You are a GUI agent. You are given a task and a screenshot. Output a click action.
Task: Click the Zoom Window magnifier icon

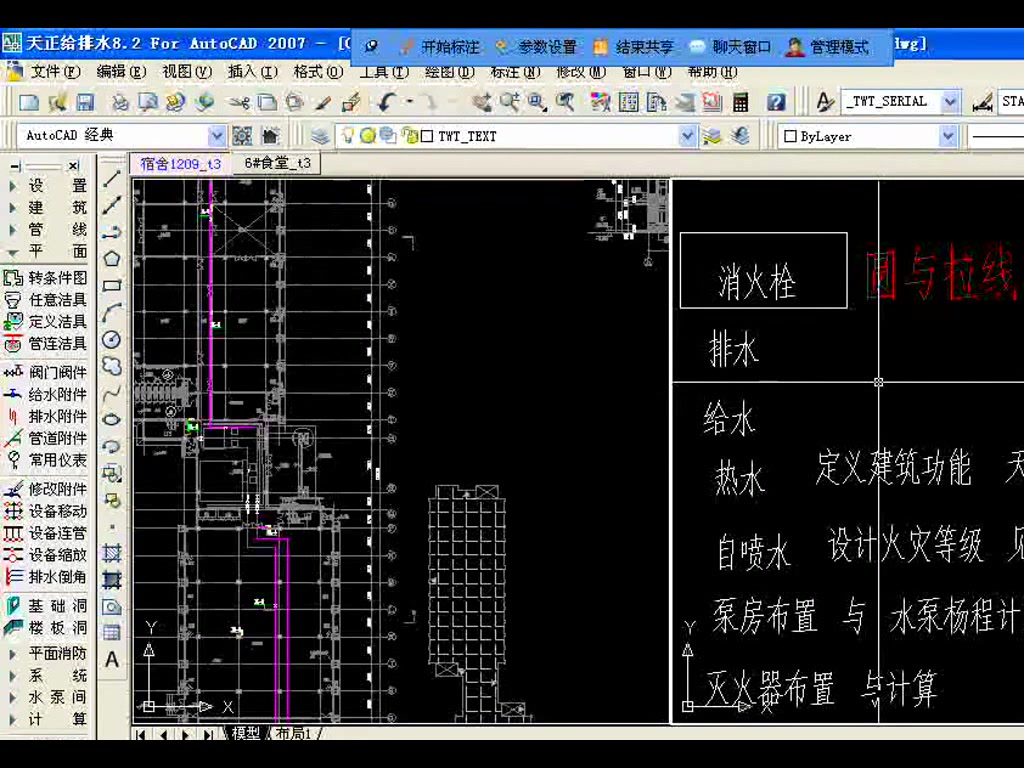tap(537, 102)
